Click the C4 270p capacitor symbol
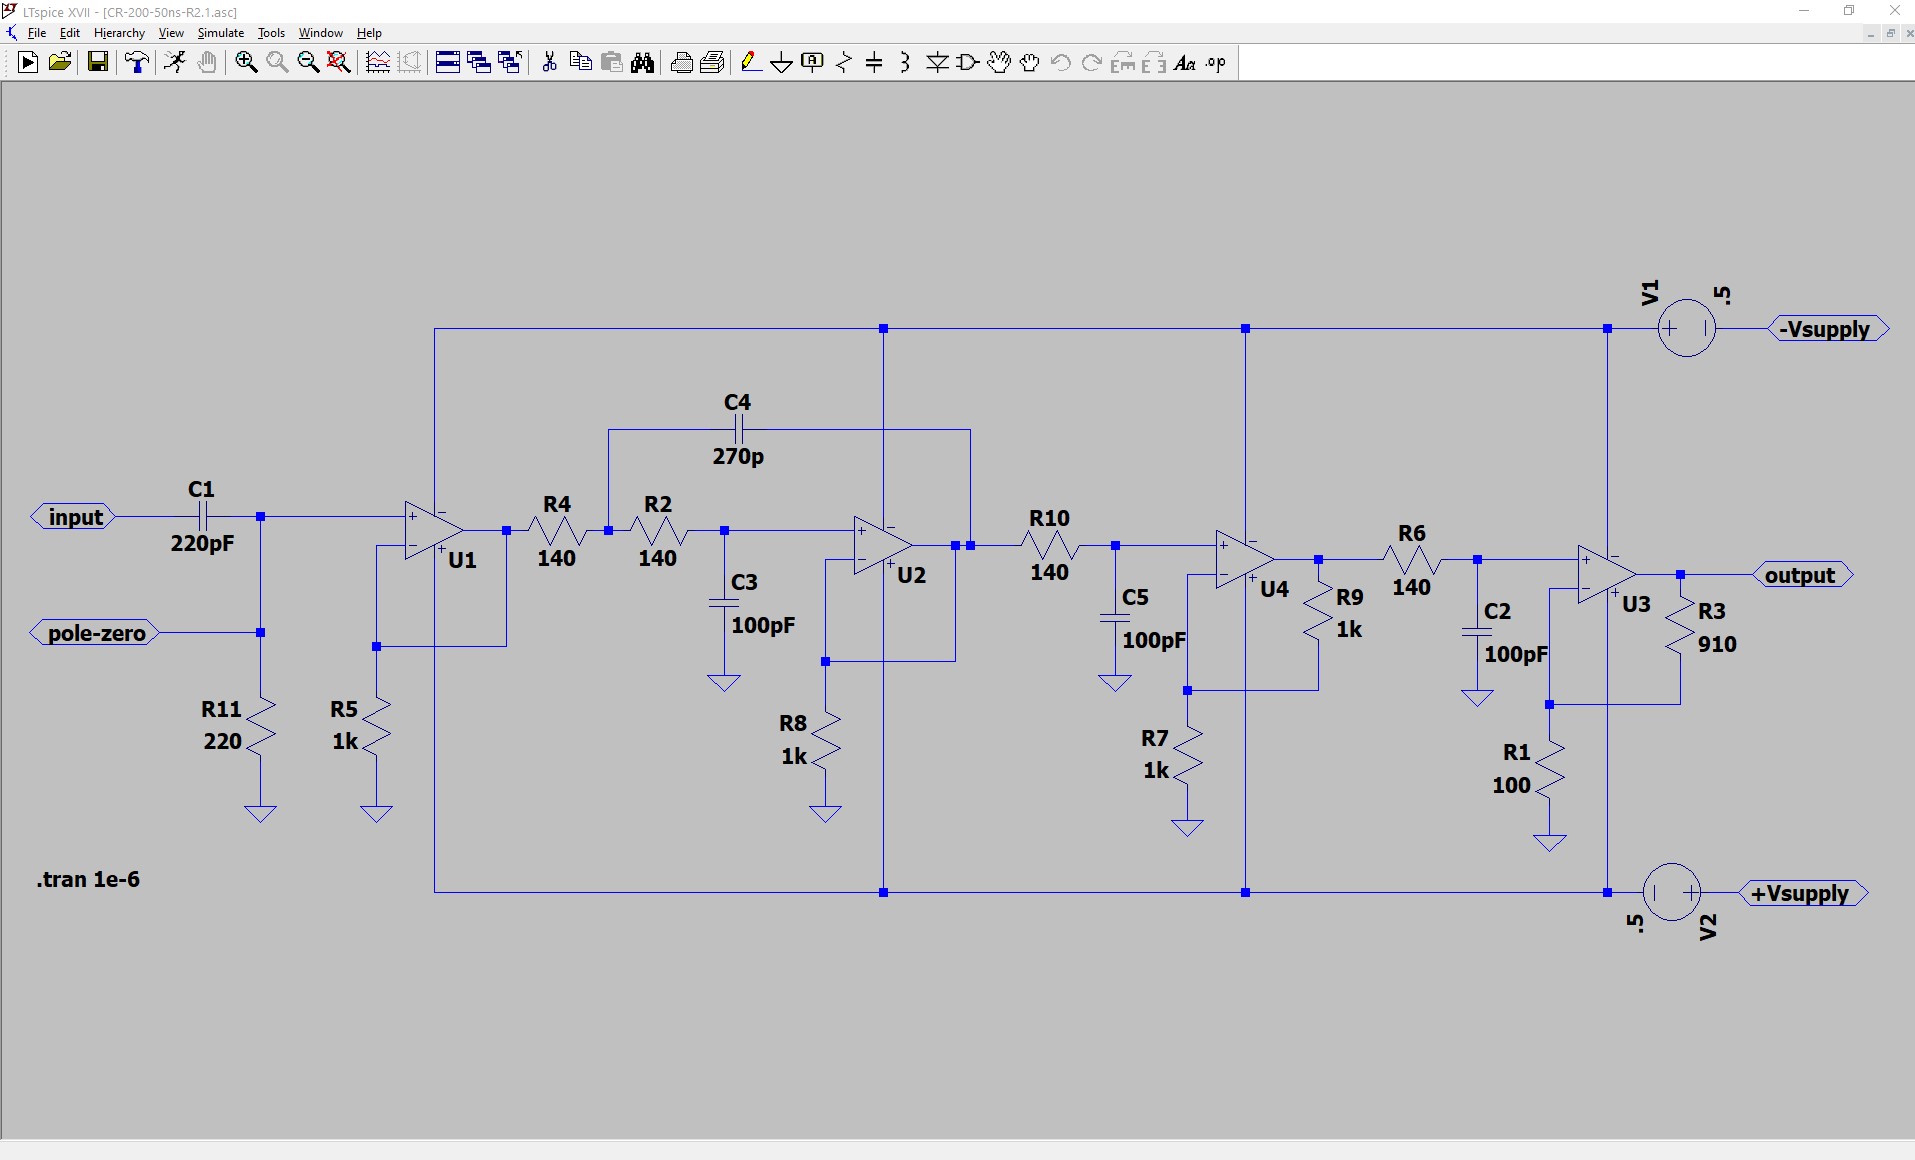The width and height of the screenshot is (1915, 1160). point(738,430)
